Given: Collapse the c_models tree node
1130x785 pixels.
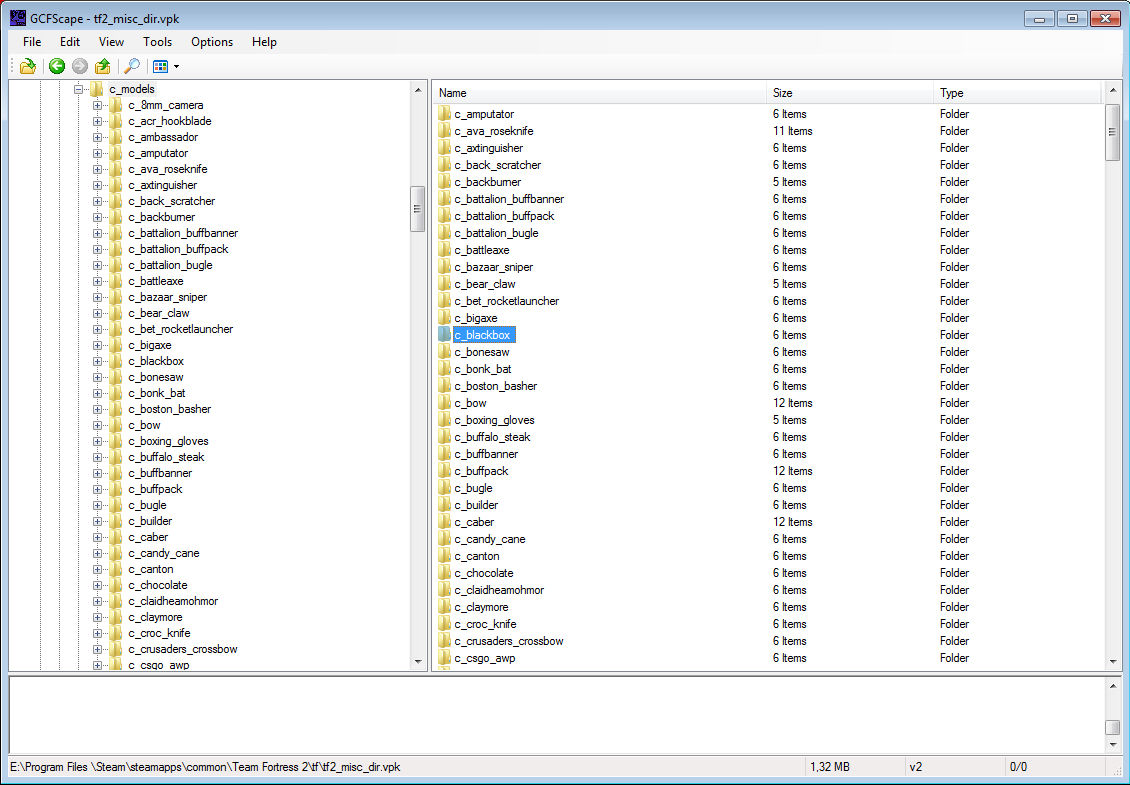Looking at the screenshot, I should coord(79,89).
